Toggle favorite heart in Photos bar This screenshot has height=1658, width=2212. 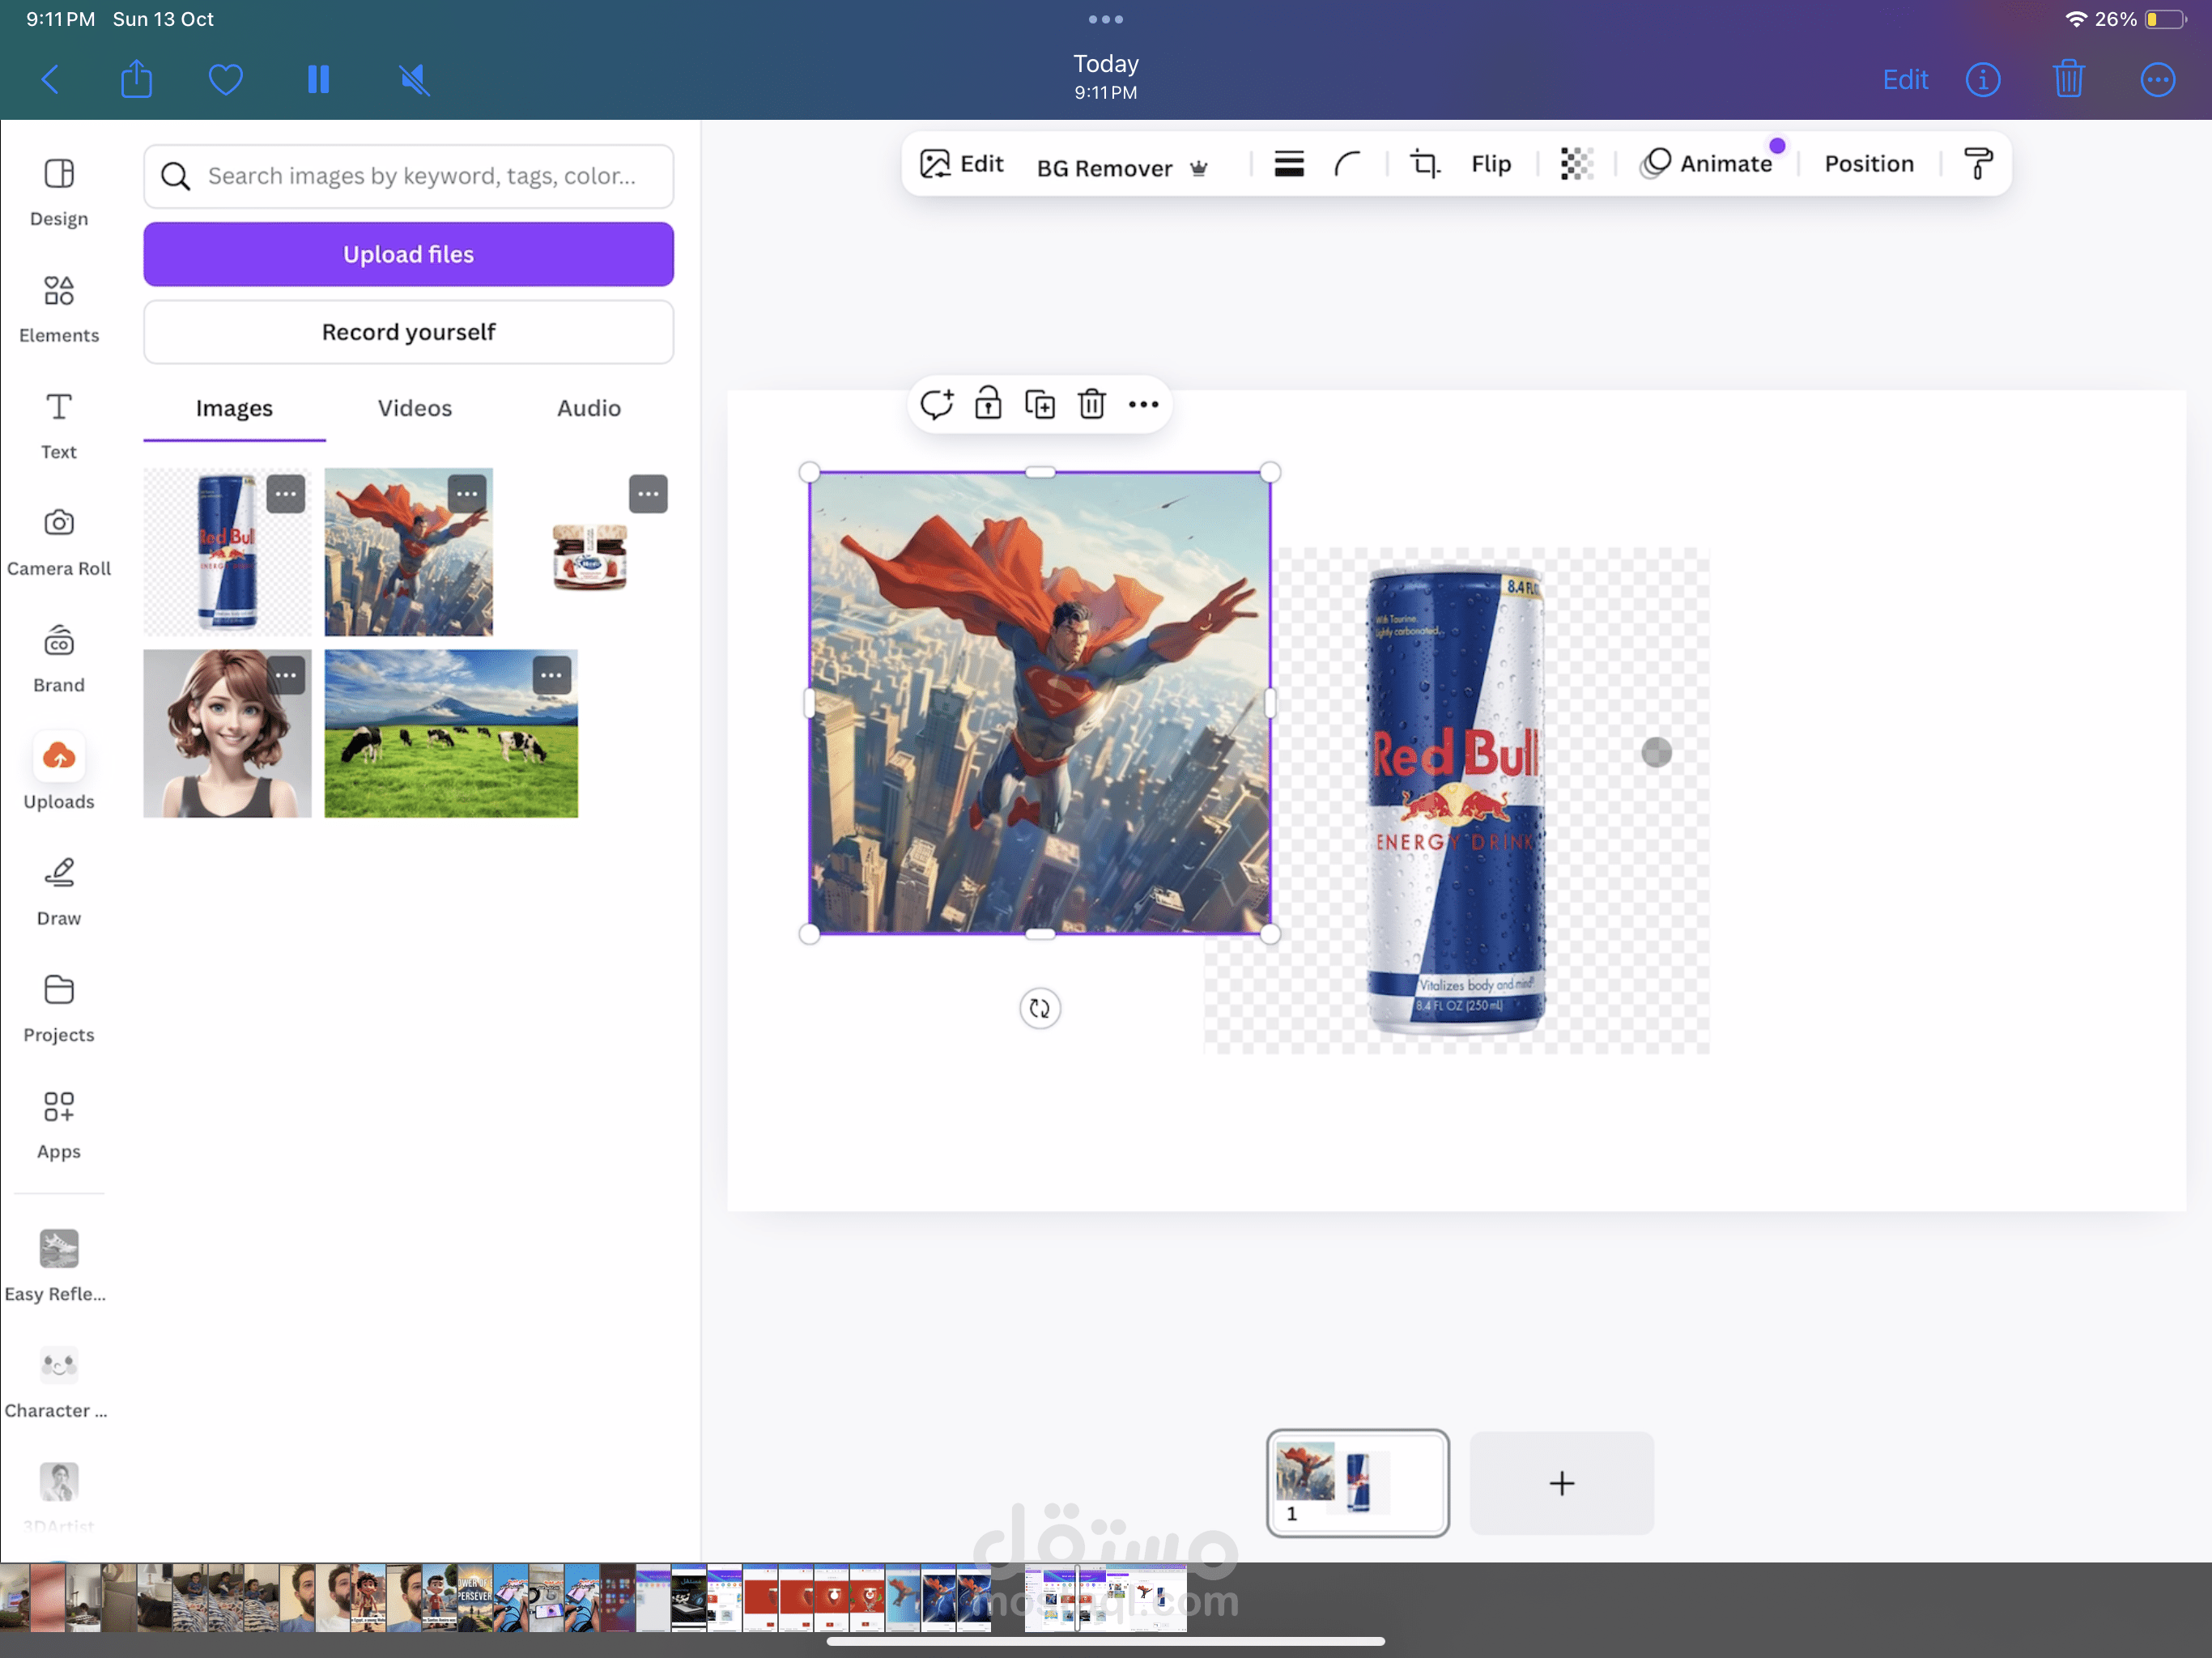(226, 80)
